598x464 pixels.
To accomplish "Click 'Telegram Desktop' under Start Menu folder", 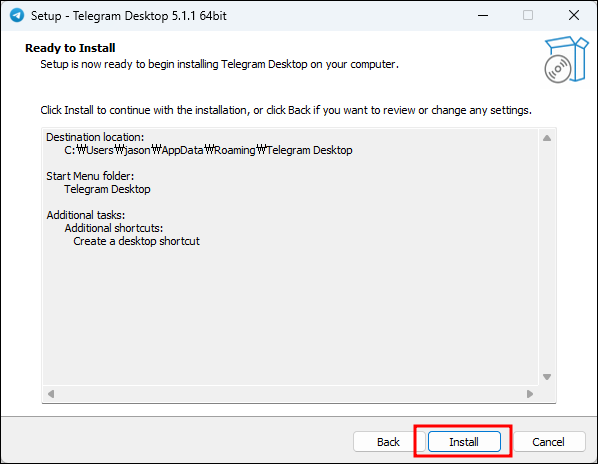I will [x=107, y=189].
